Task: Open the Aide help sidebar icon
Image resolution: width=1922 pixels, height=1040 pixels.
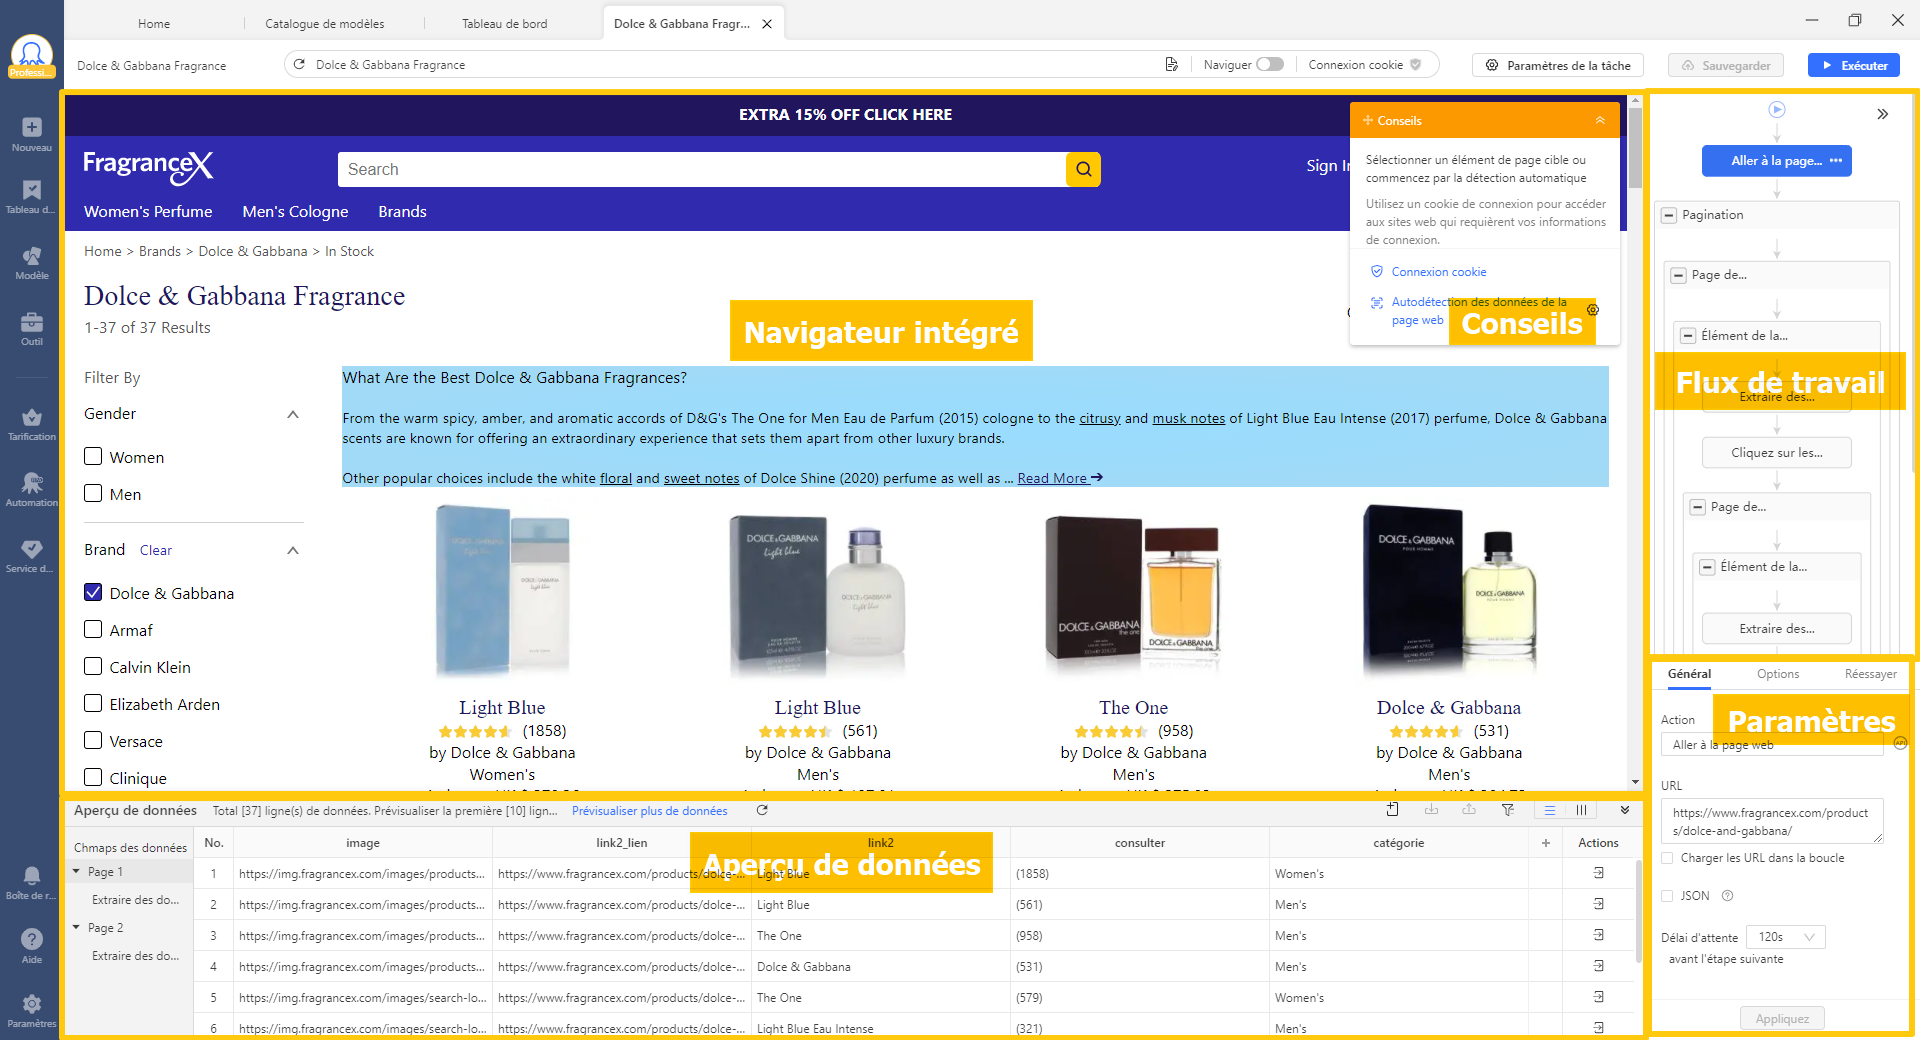Action: pyautogui.click(x=32, y=945)
